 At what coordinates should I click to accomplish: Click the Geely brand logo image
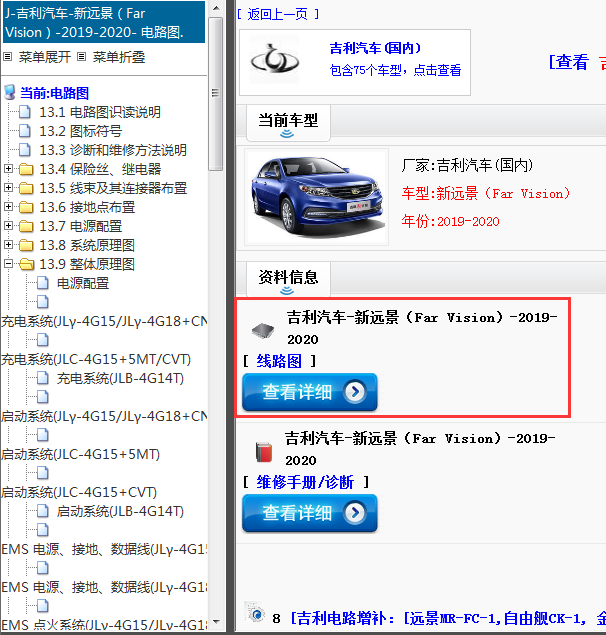[x=275, y=60]
